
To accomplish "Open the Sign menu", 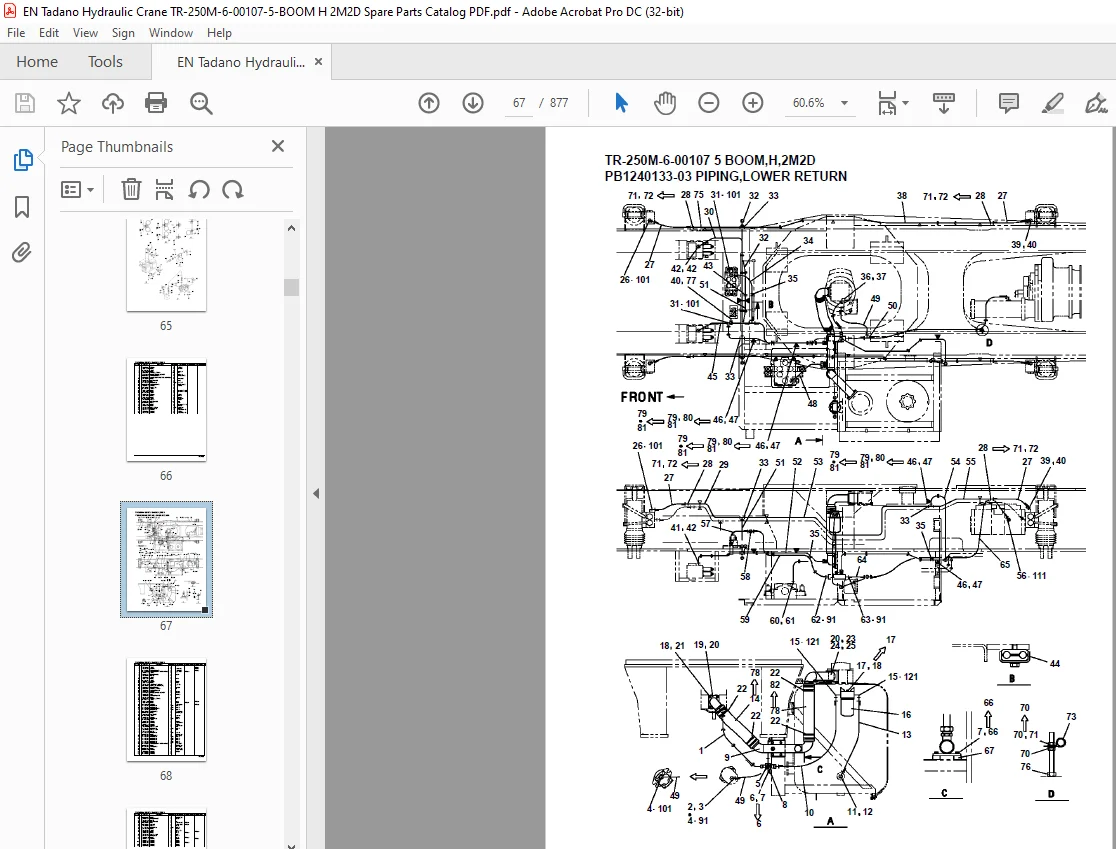I will [123, 33].
